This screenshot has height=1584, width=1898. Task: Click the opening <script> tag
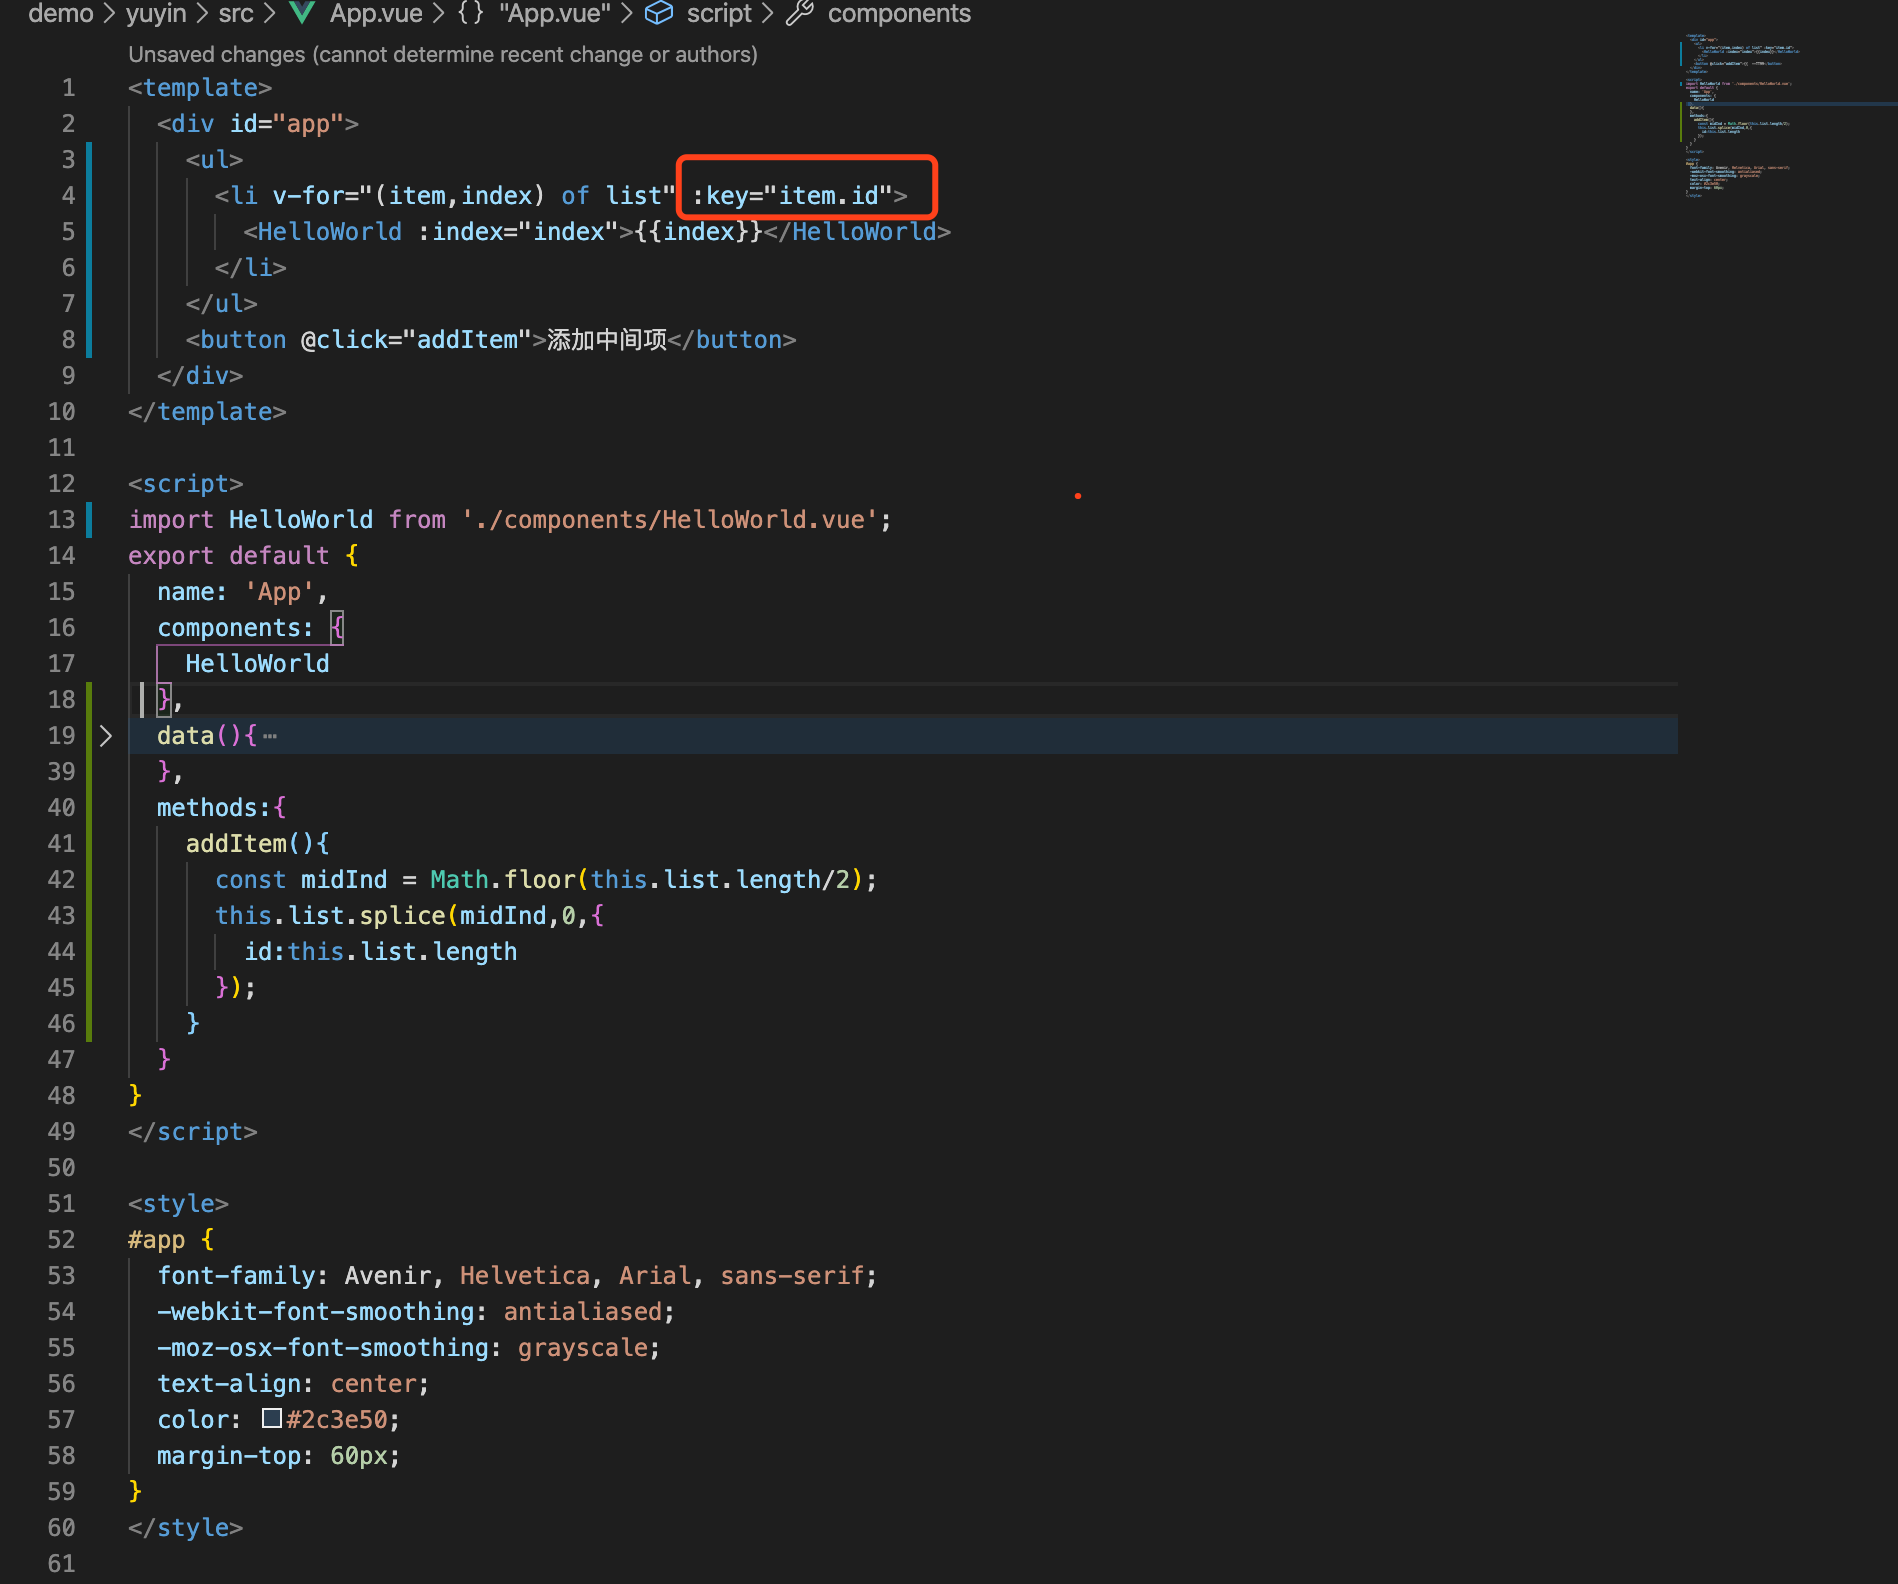186,484
